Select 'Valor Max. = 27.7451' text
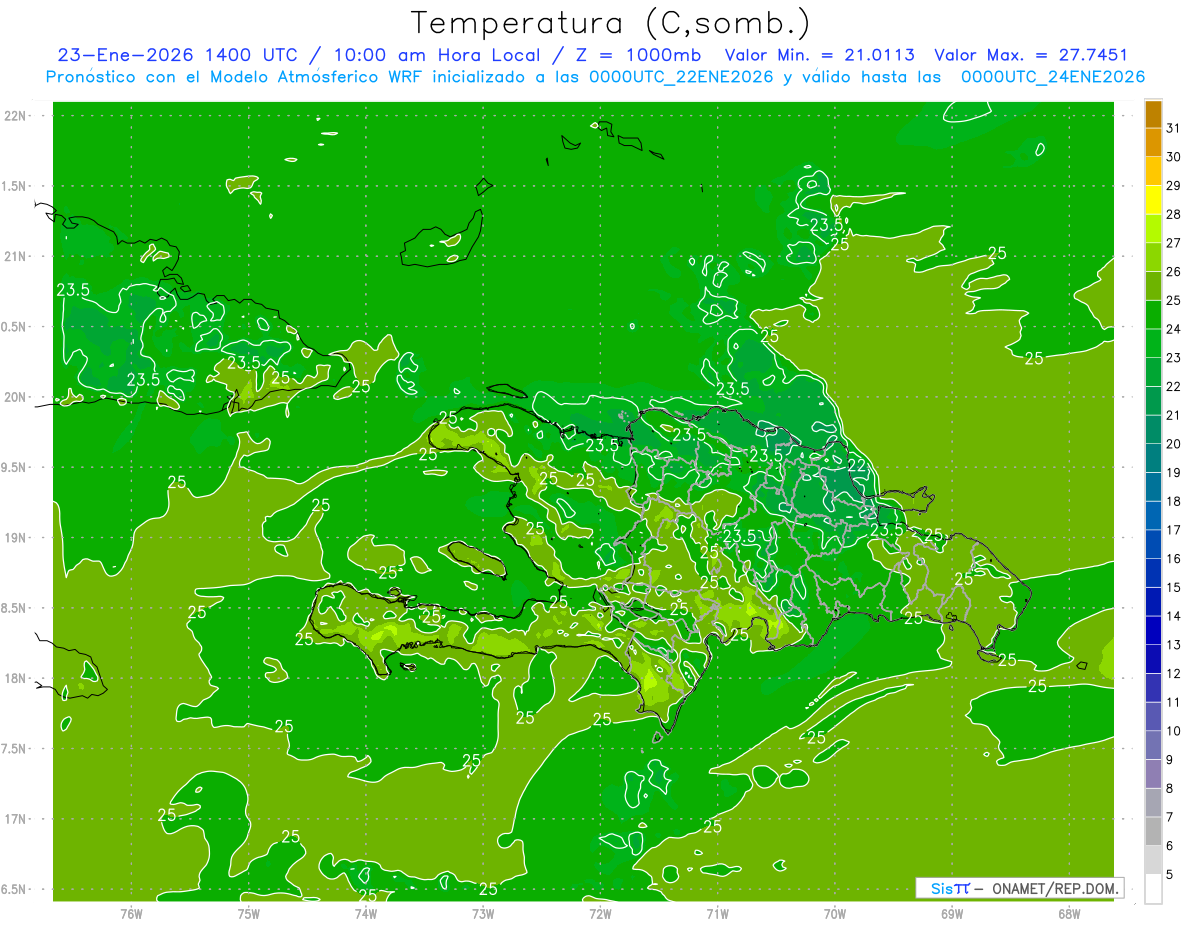This screenshot has height=927, width=1200. click(1032, 55)
